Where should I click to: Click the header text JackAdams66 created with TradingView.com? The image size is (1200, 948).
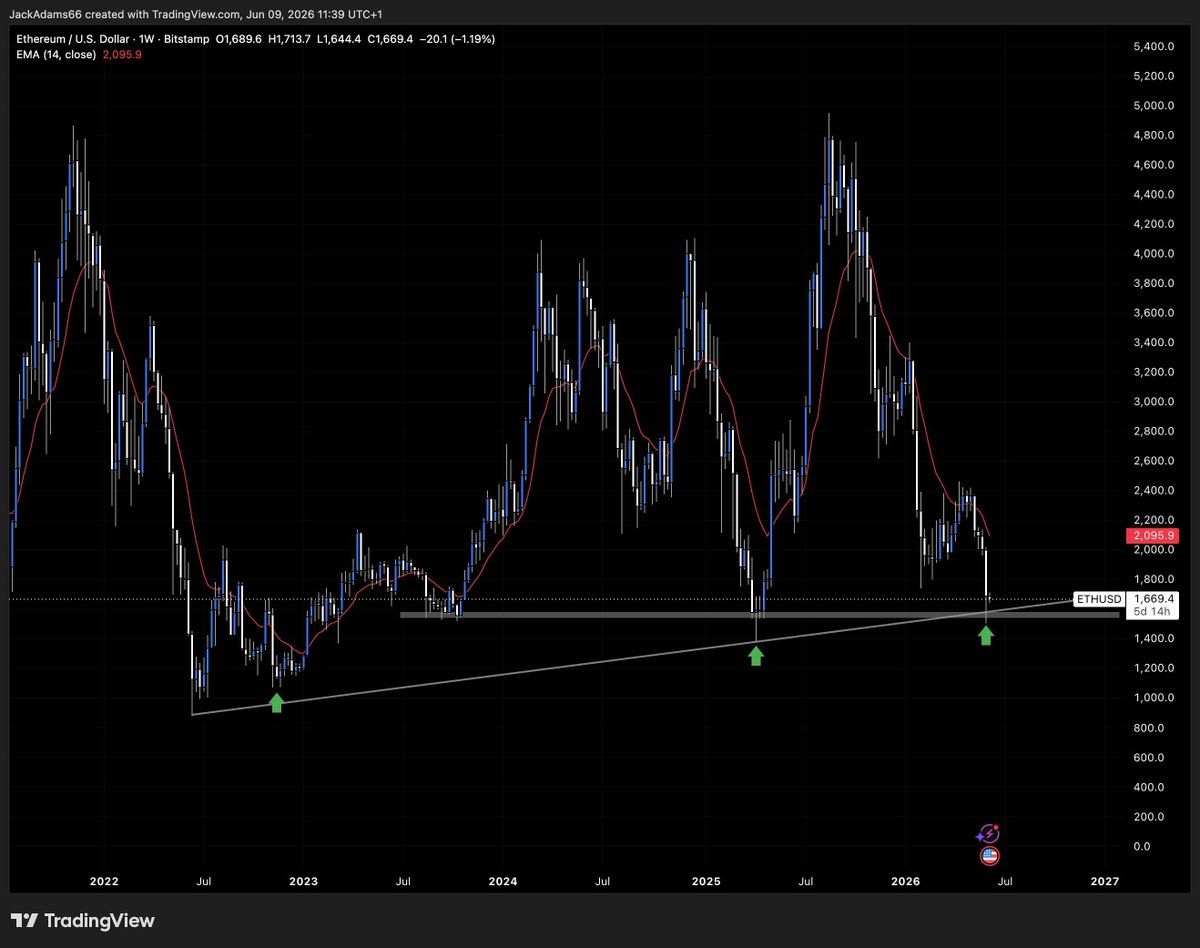point(123,14)
